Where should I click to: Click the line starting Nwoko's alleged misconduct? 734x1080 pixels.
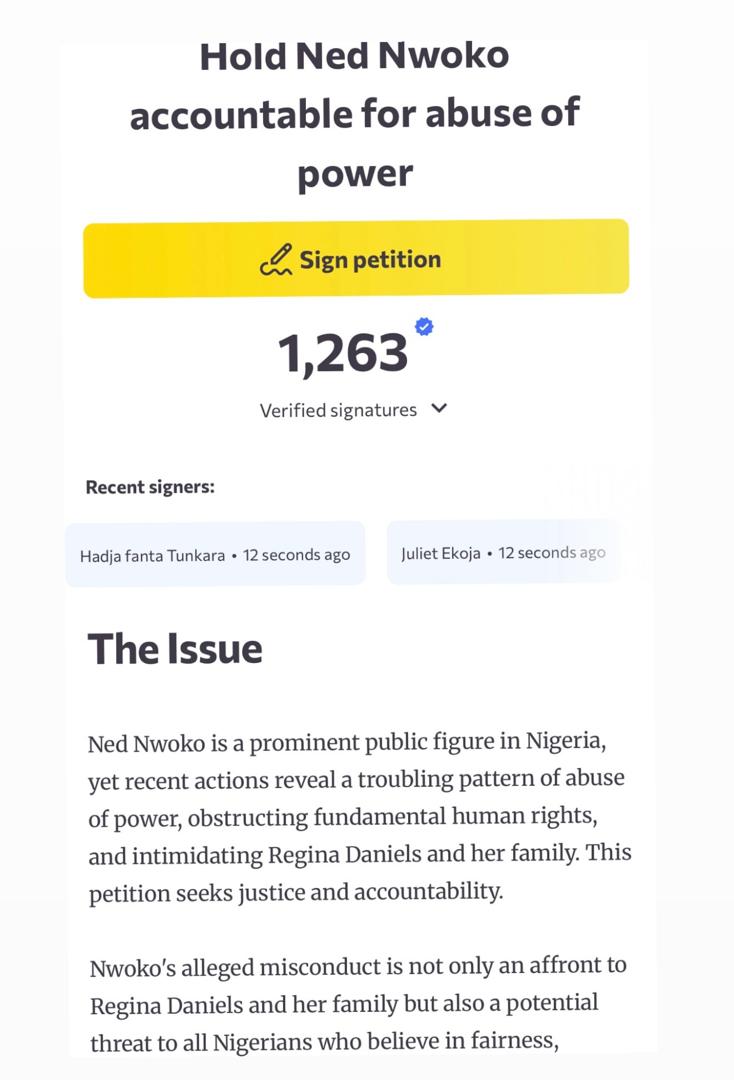pos(358,967)
